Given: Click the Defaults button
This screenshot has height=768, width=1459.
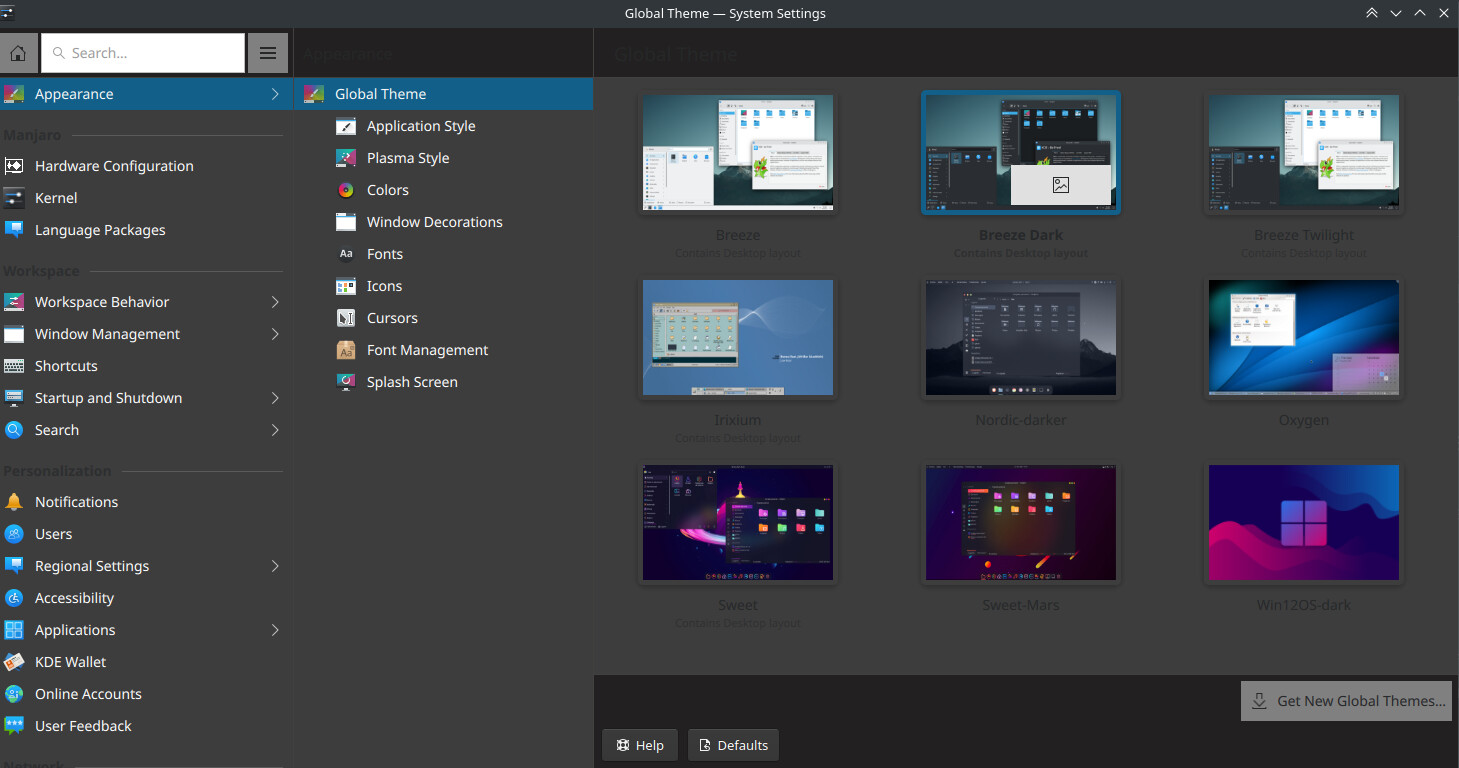Looking at the screenshot, I should tap(733, 745).
